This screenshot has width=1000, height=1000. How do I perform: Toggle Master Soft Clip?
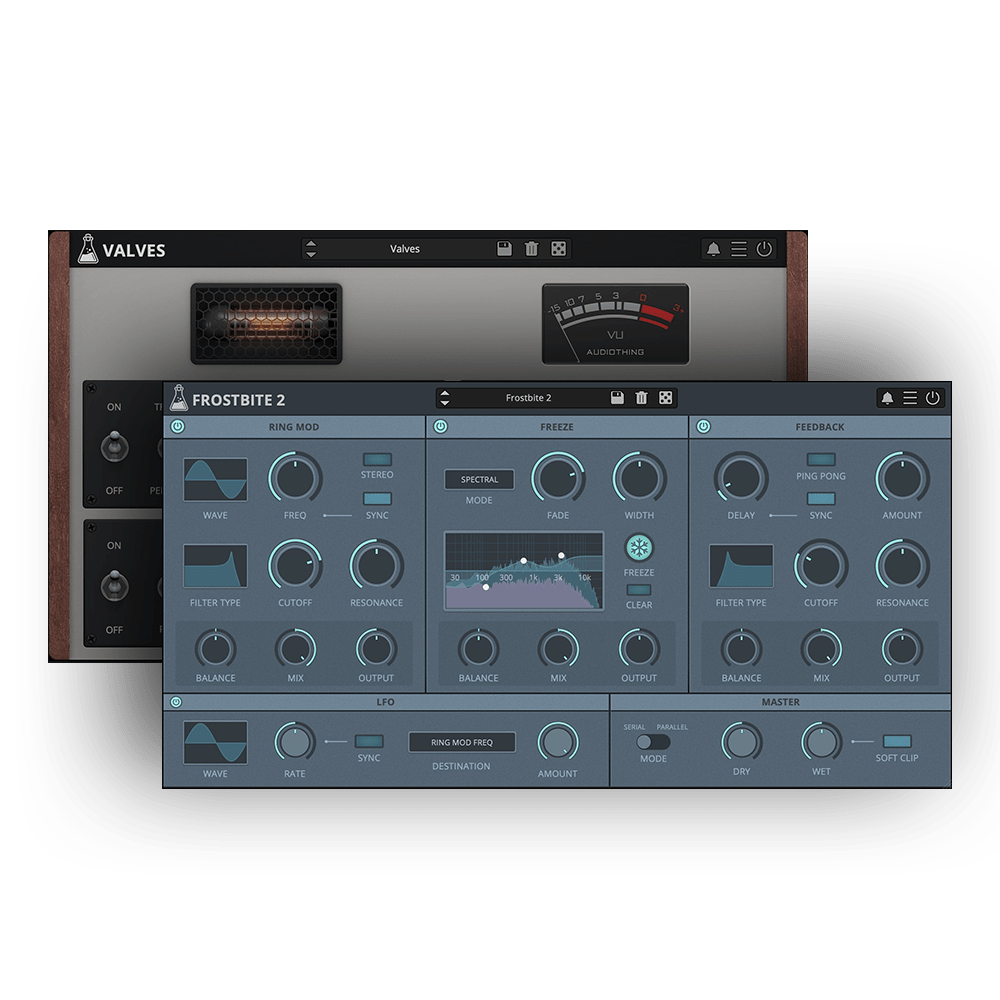(x=897, y=741)
